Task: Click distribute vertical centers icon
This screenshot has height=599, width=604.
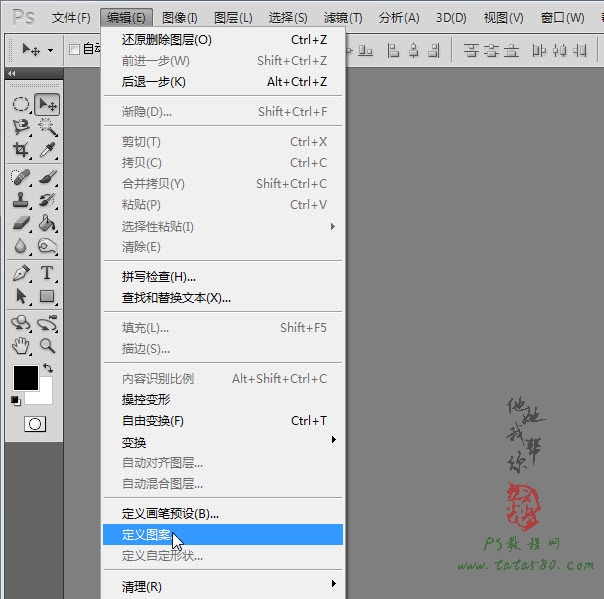Action: pos(492,50)
